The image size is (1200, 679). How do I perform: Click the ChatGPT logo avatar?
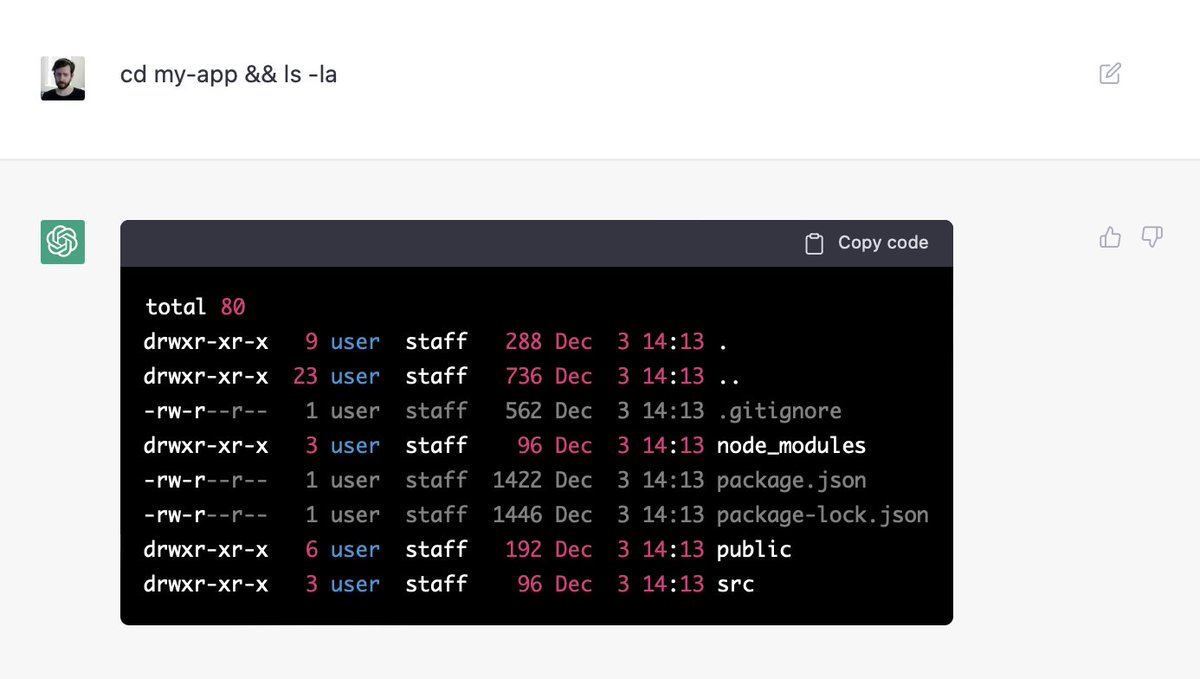tap(62, 242)
